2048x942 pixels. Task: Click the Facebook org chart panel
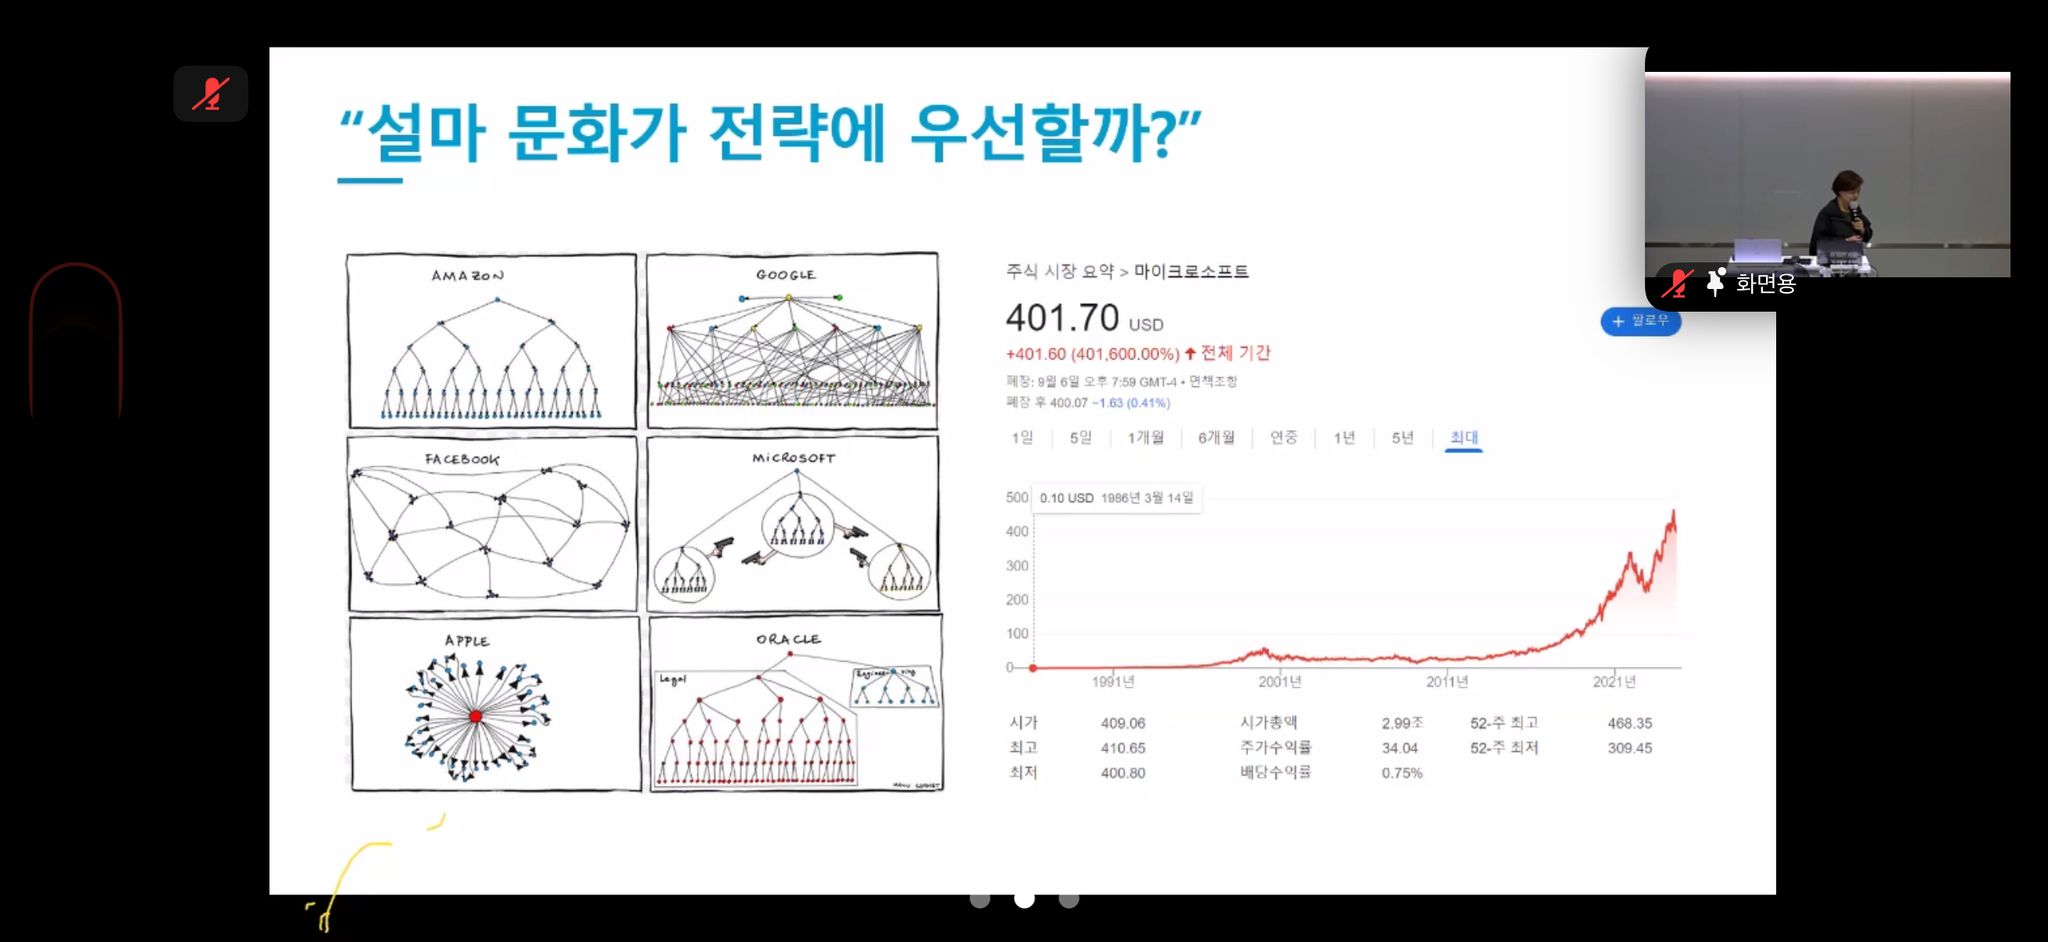(x=492, y=523)
